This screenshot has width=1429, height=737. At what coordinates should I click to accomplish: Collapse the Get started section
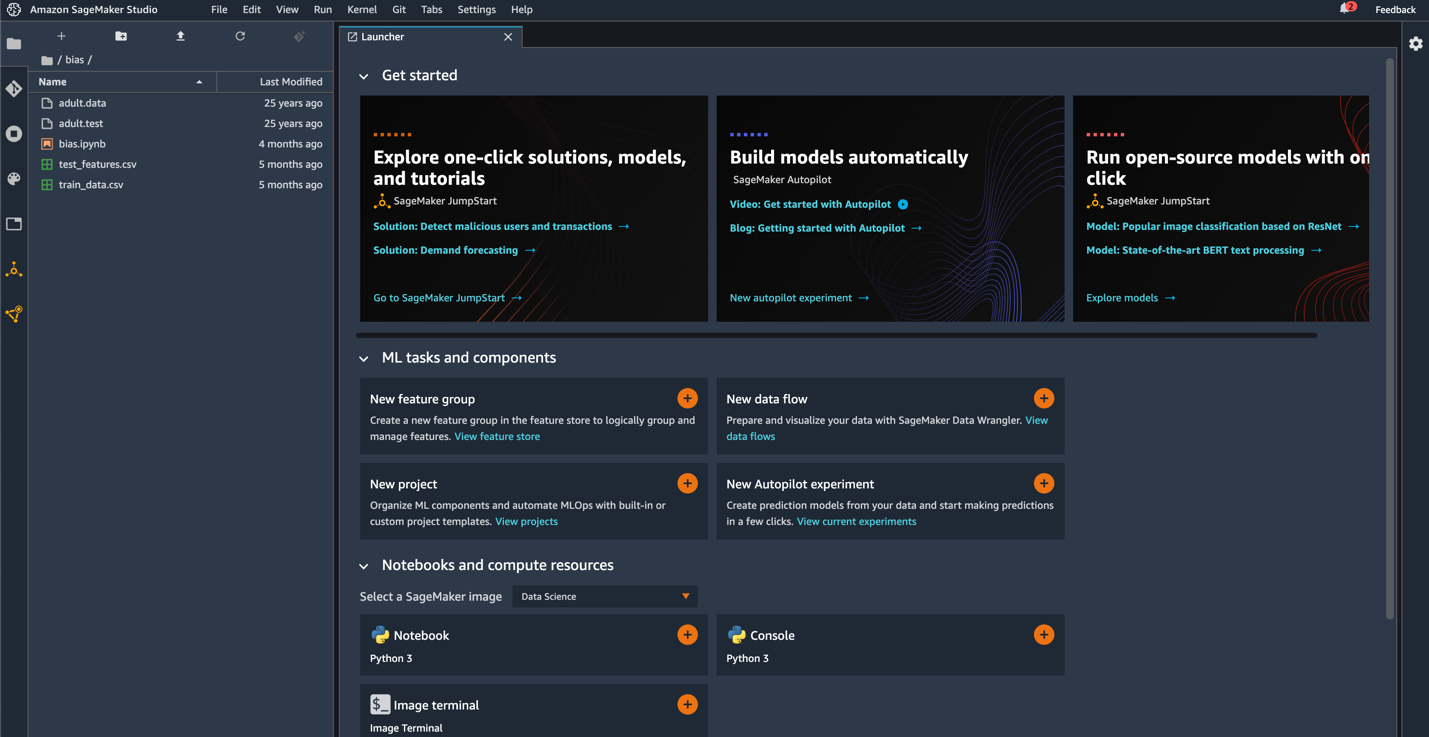pos(364,76)
